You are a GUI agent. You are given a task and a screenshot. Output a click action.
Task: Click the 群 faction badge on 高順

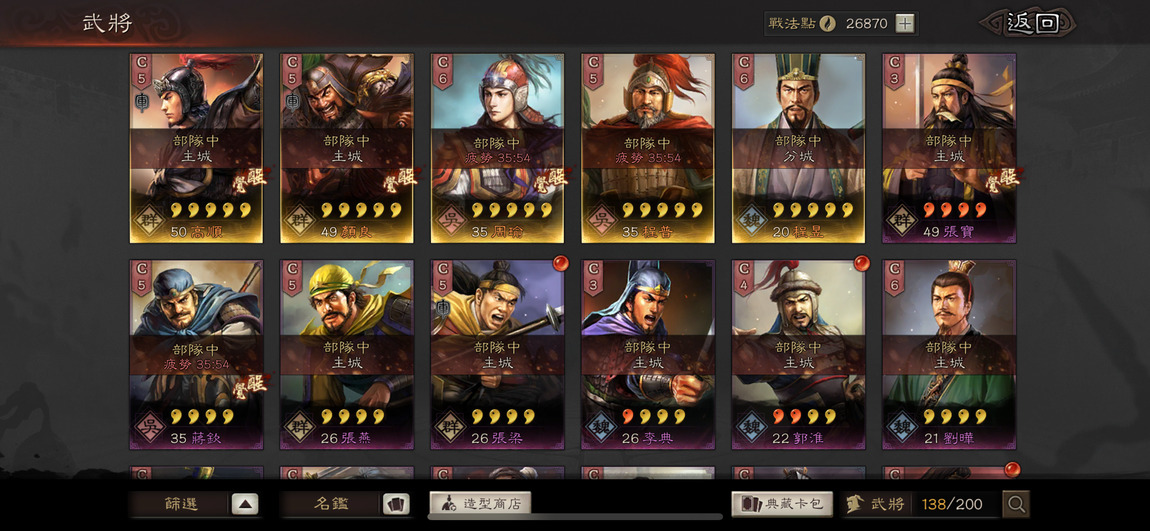tap(149, 219)
